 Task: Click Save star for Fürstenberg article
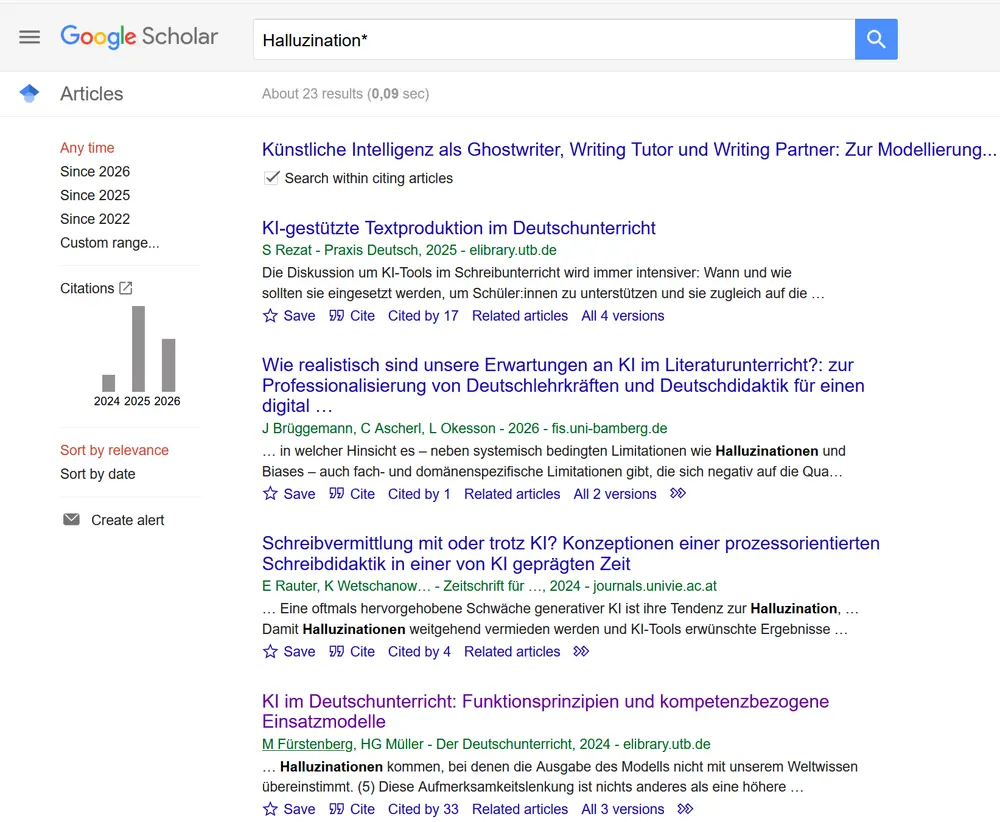[x=270, y=809]
